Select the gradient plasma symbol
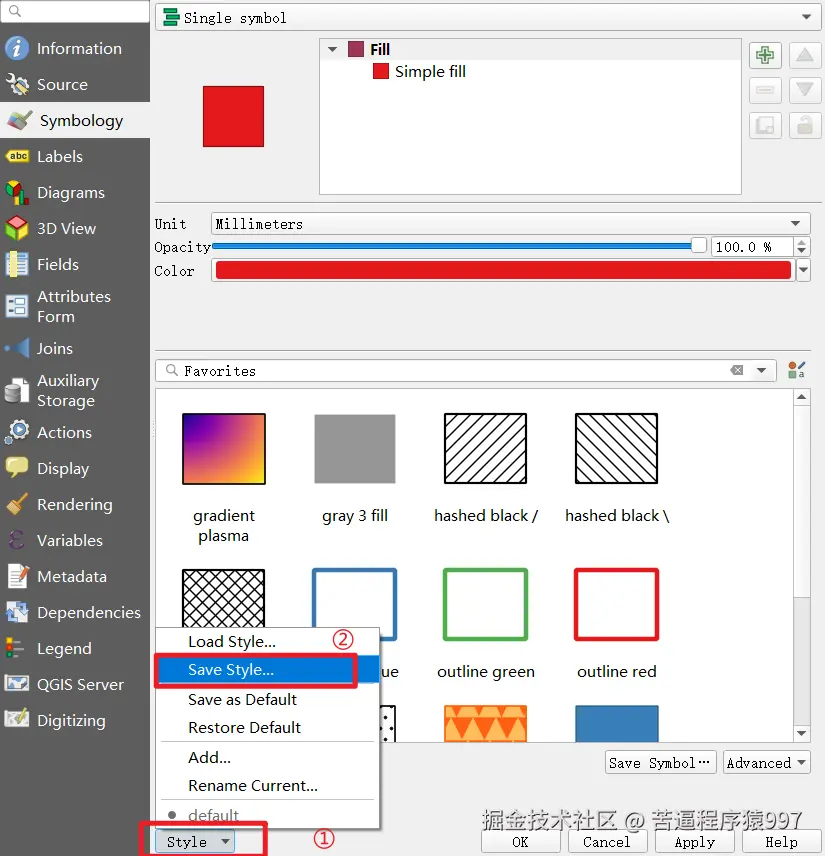This screenshot has height=856, width=825. (x=224, y=449)
